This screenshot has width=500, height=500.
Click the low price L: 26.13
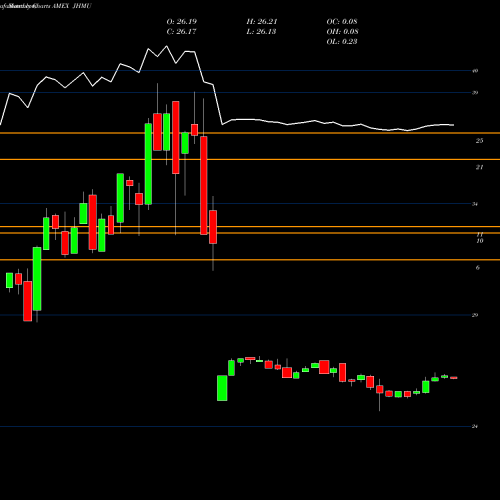tap(262, 32)
